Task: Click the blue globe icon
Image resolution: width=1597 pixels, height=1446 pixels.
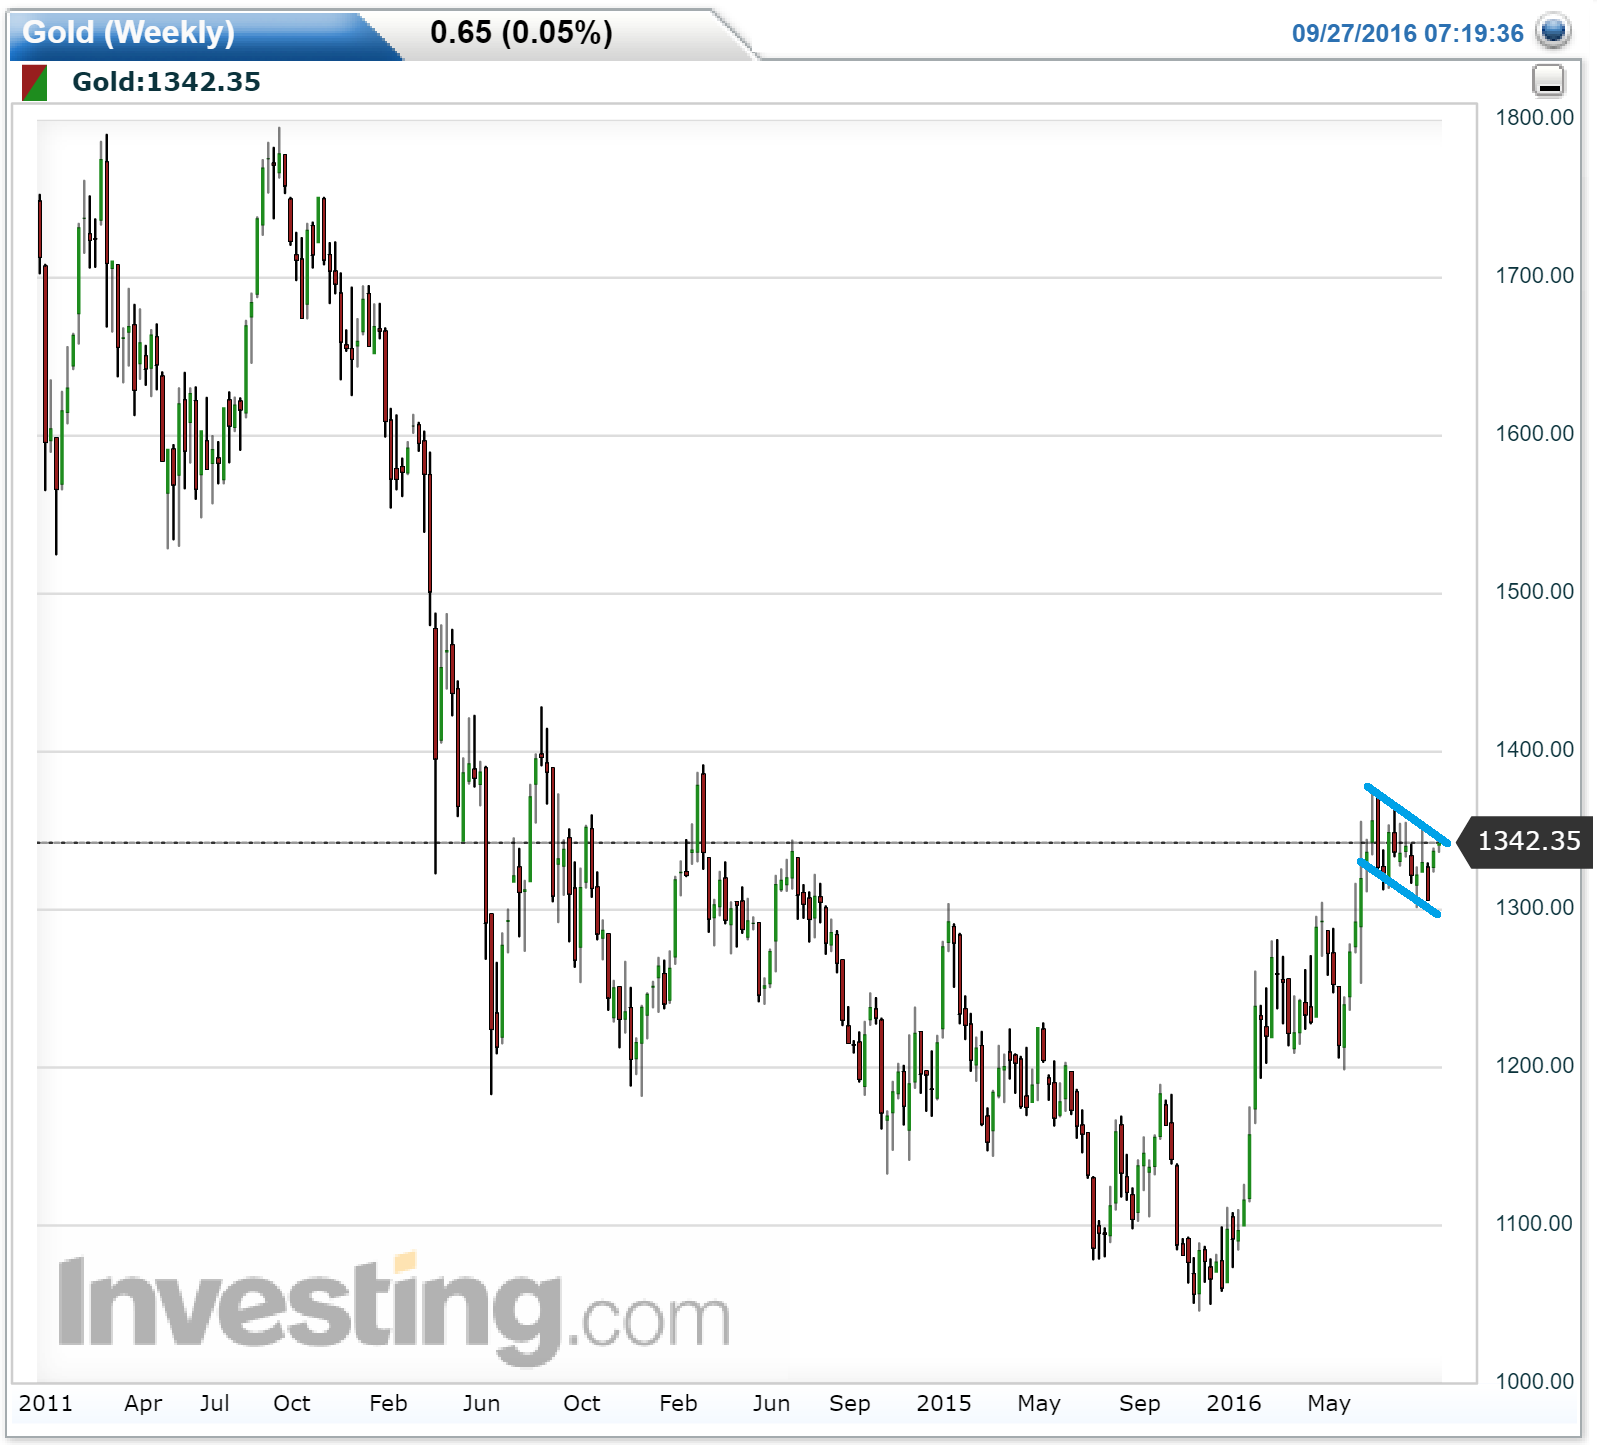Action: pyautogui.click(x=1554, y=31)
